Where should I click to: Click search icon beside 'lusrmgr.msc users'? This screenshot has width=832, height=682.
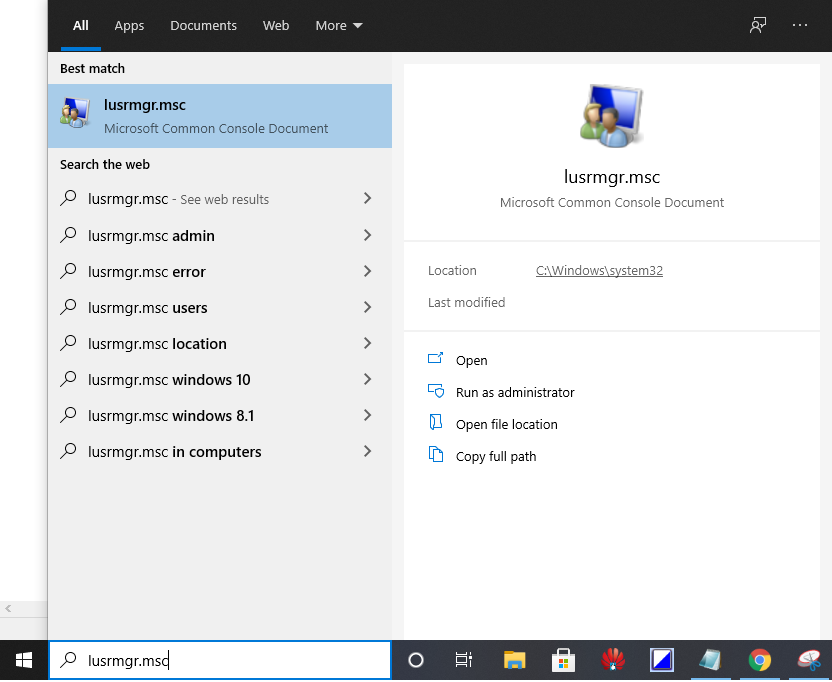68,307
